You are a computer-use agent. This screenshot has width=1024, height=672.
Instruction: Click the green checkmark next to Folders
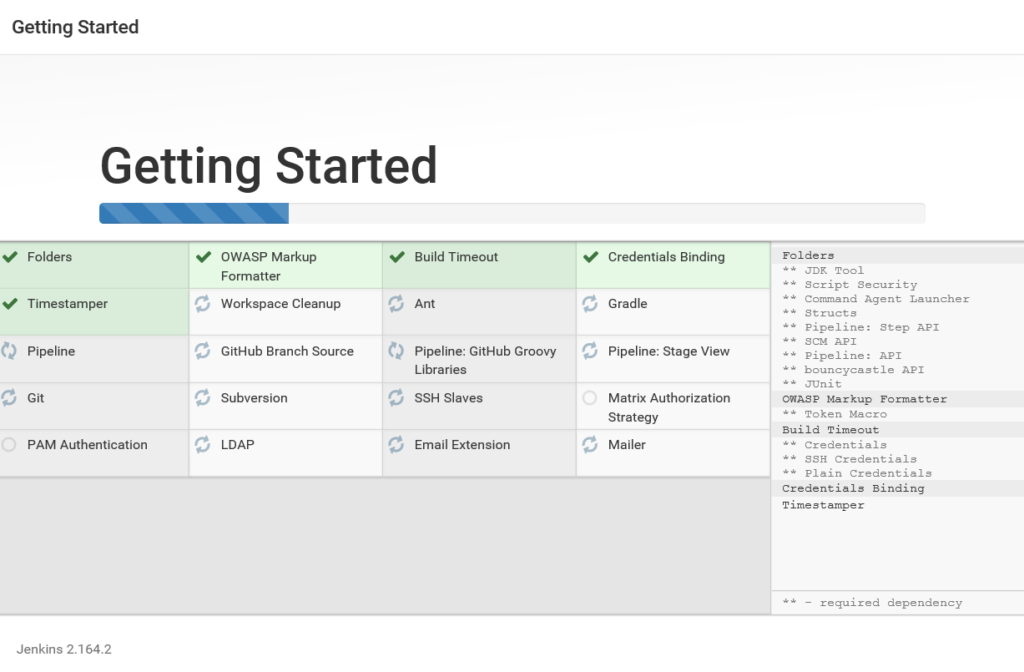point(10,257)
